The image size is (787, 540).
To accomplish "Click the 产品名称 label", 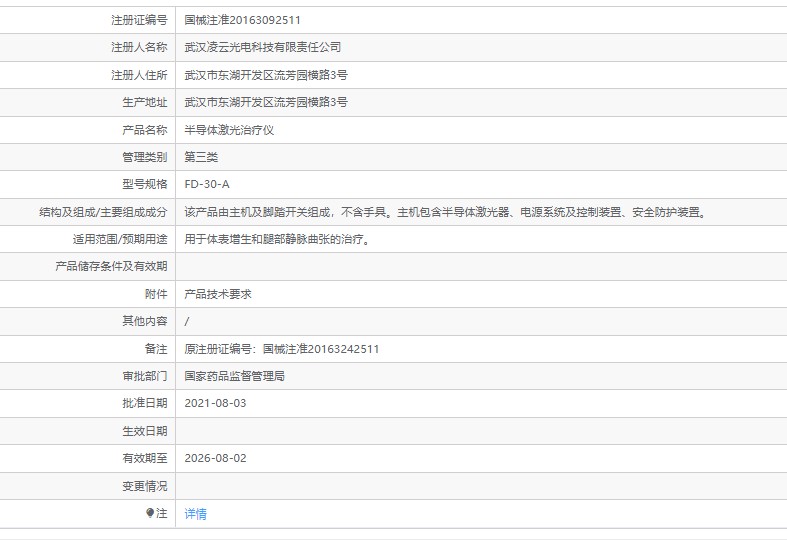I will (x=145, y=130).
